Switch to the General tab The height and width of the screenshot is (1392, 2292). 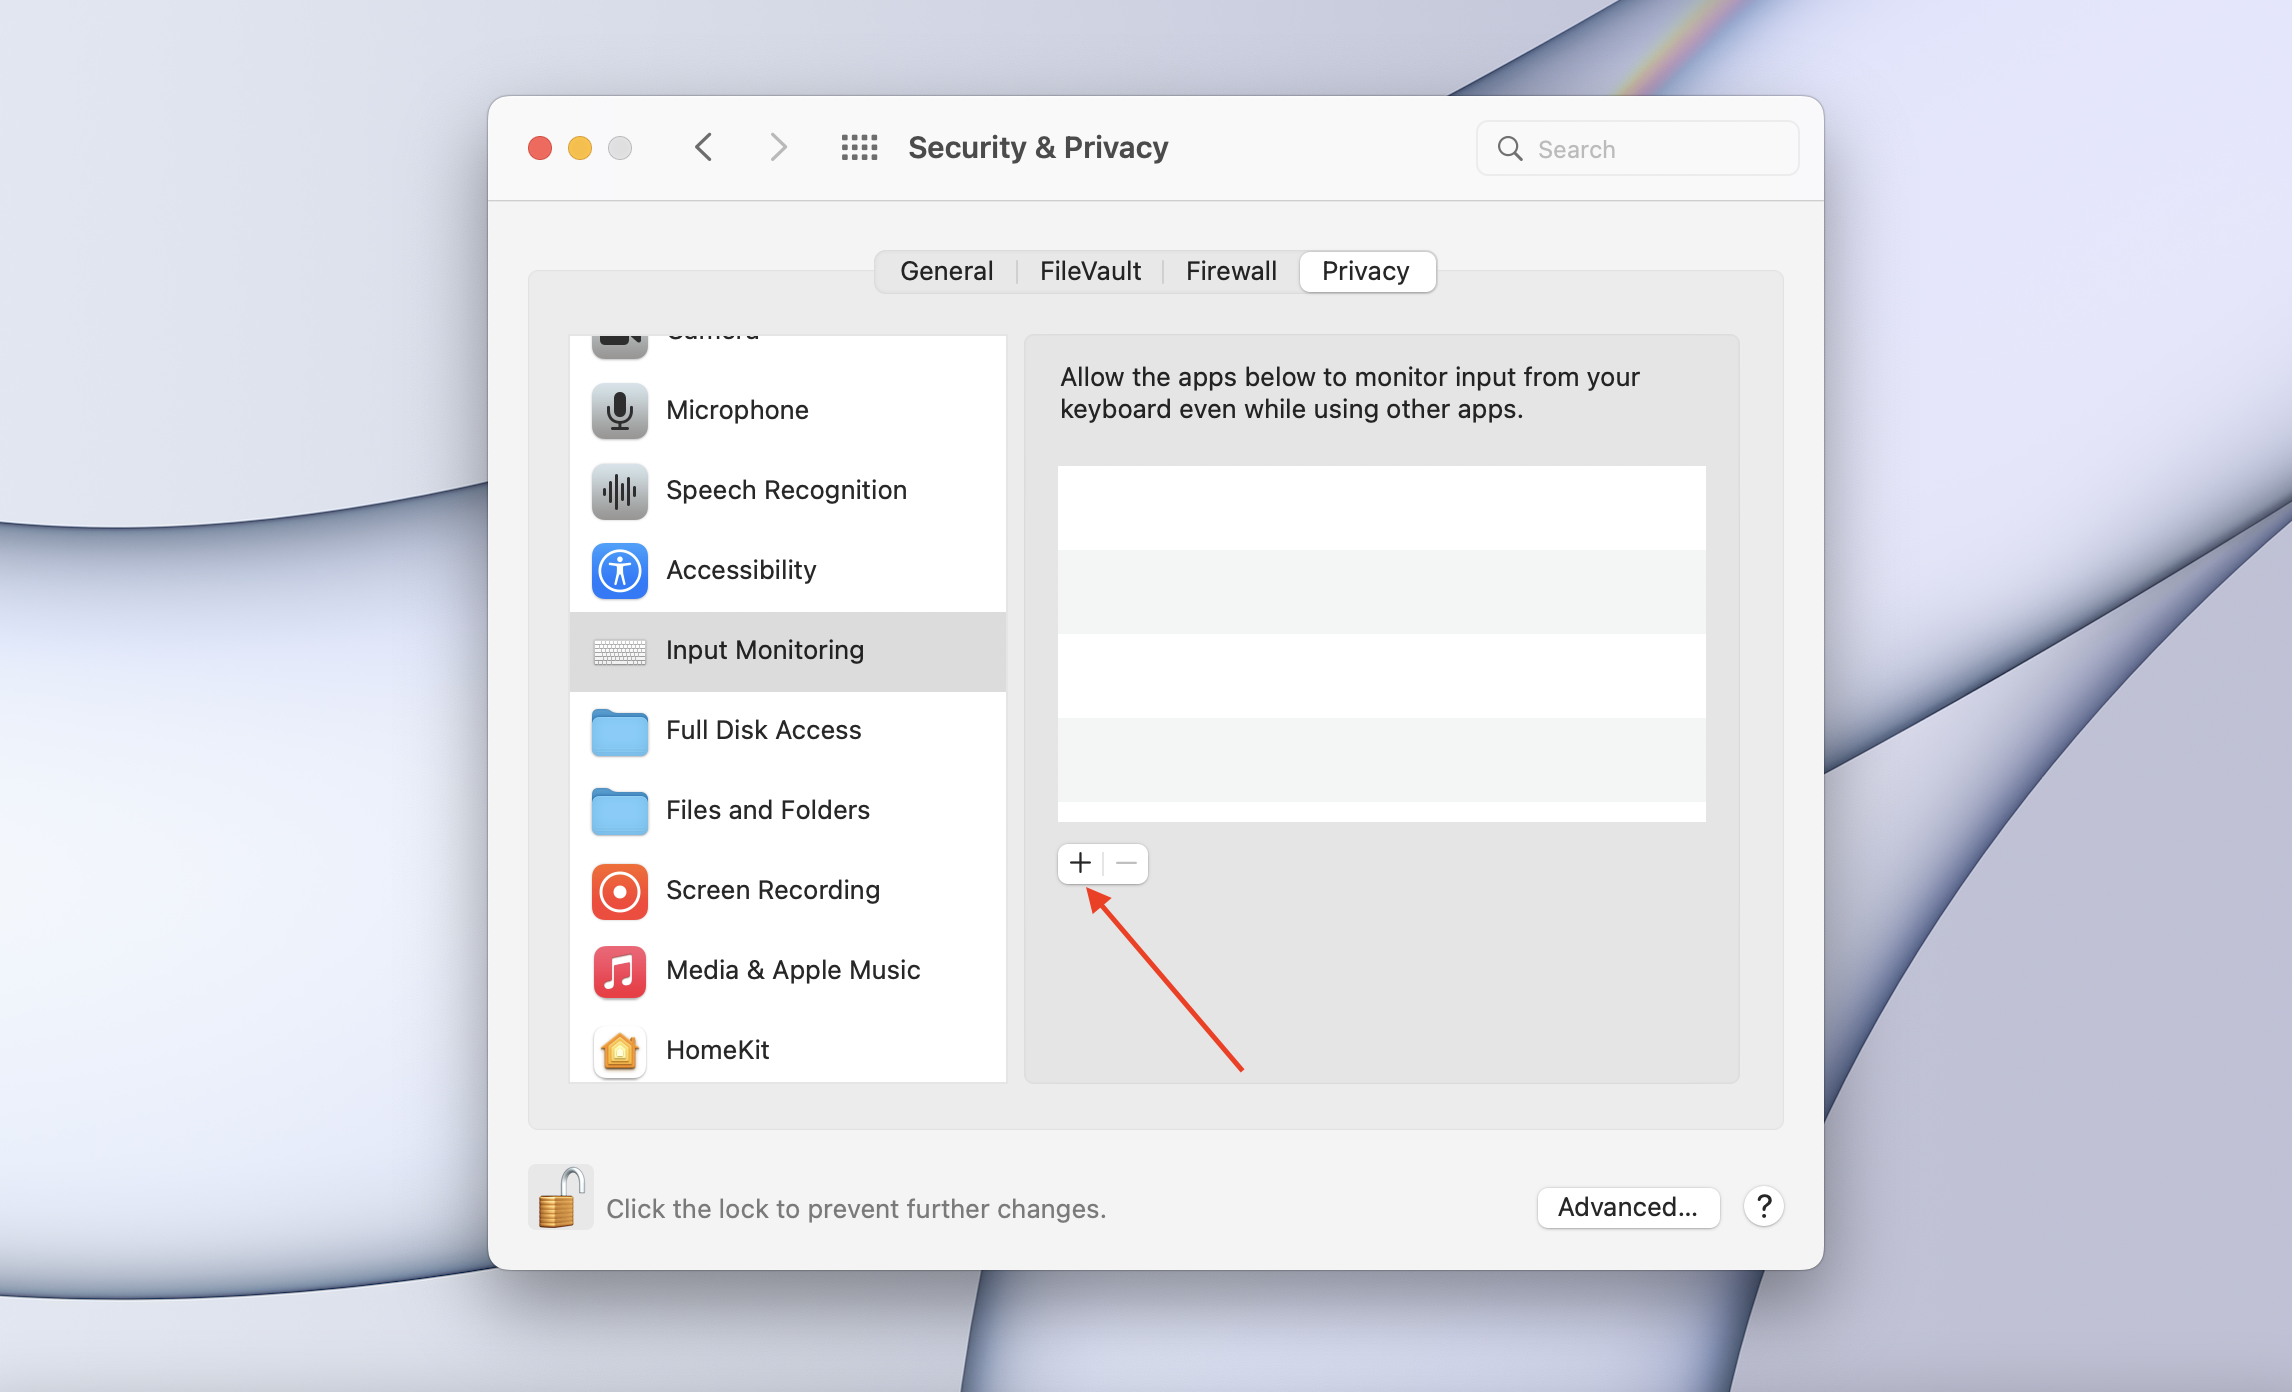[946, 271]
